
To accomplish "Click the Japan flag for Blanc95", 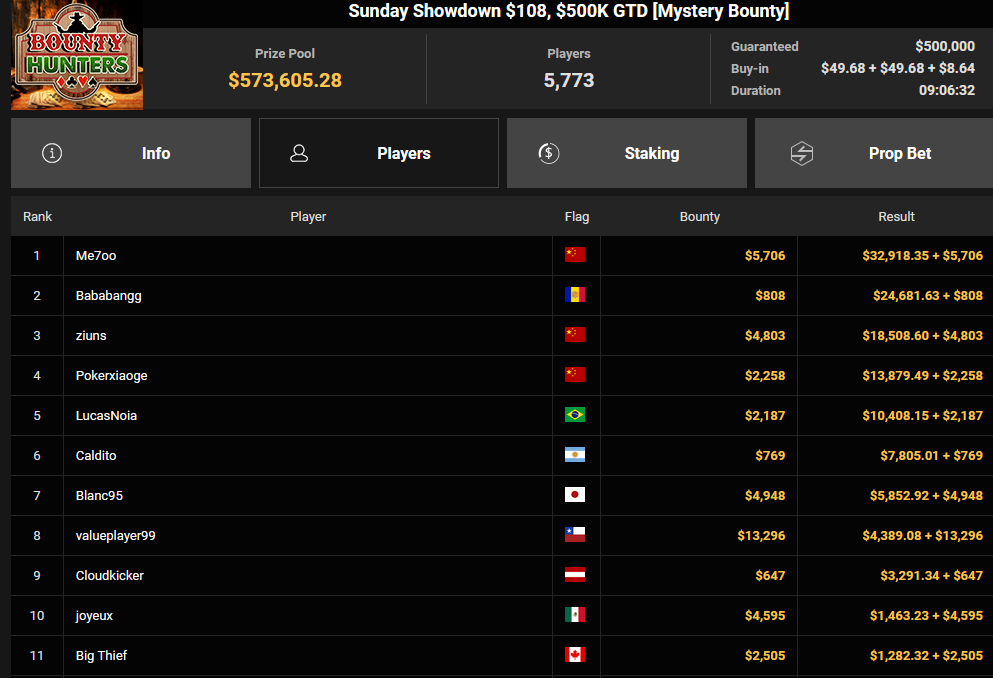I will pyautogui.click(x=575, y=494).
